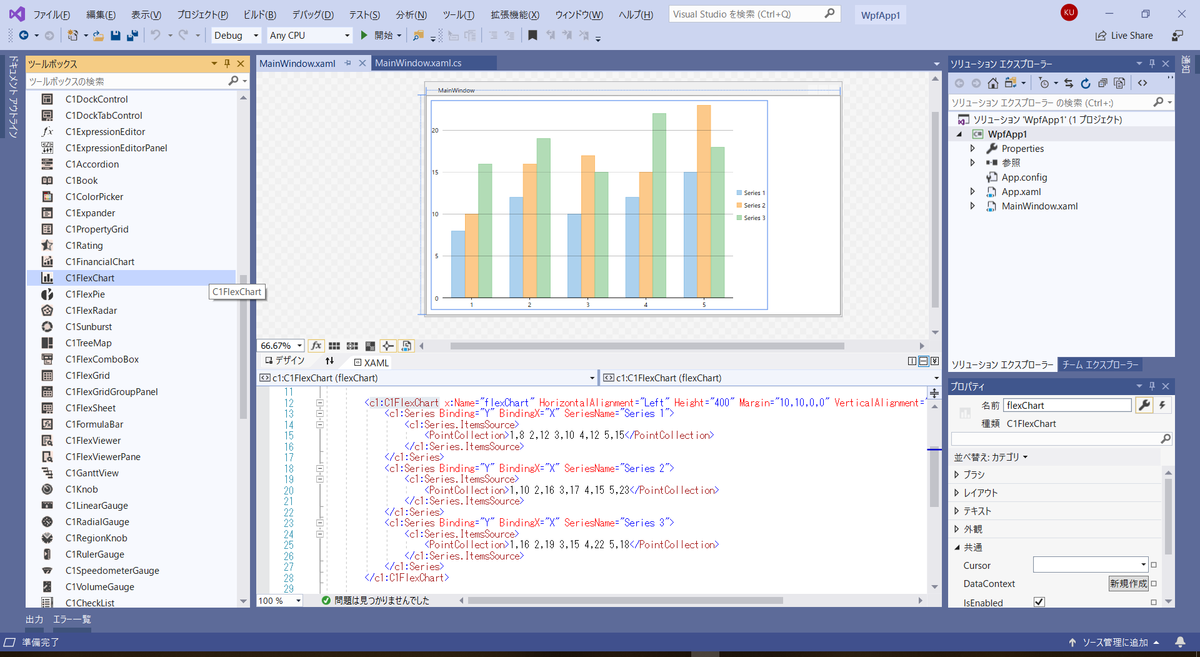This screenshot has width=1200, height=657.
Task: Click Show All Files icon in Solution Explorer
Action: pyautogui.click(x=1119, y=83)
